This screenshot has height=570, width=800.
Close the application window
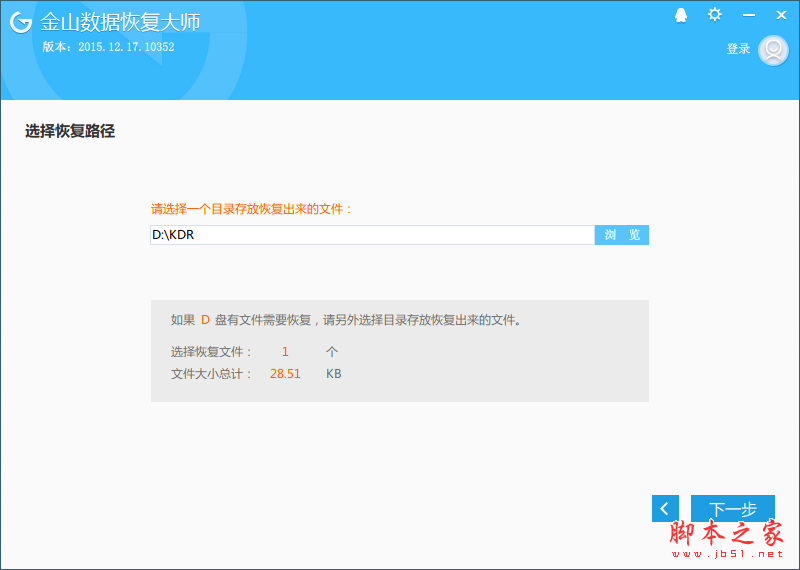781,15
